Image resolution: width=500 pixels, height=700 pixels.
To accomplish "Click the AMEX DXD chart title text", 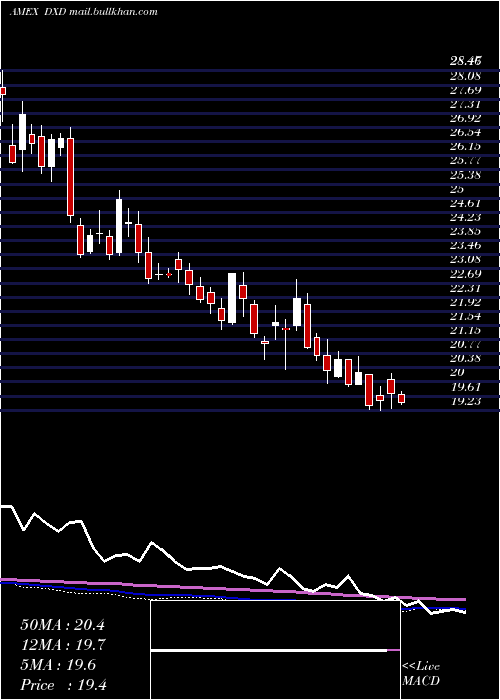I will coord(83,12).
